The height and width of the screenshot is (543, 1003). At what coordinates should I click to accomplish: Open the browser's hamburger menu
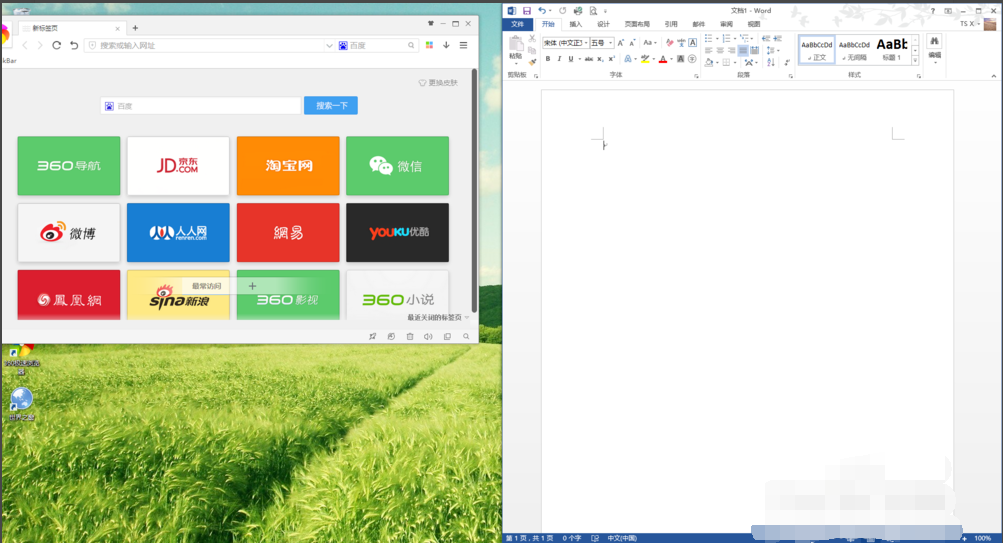tap(463, 45)
